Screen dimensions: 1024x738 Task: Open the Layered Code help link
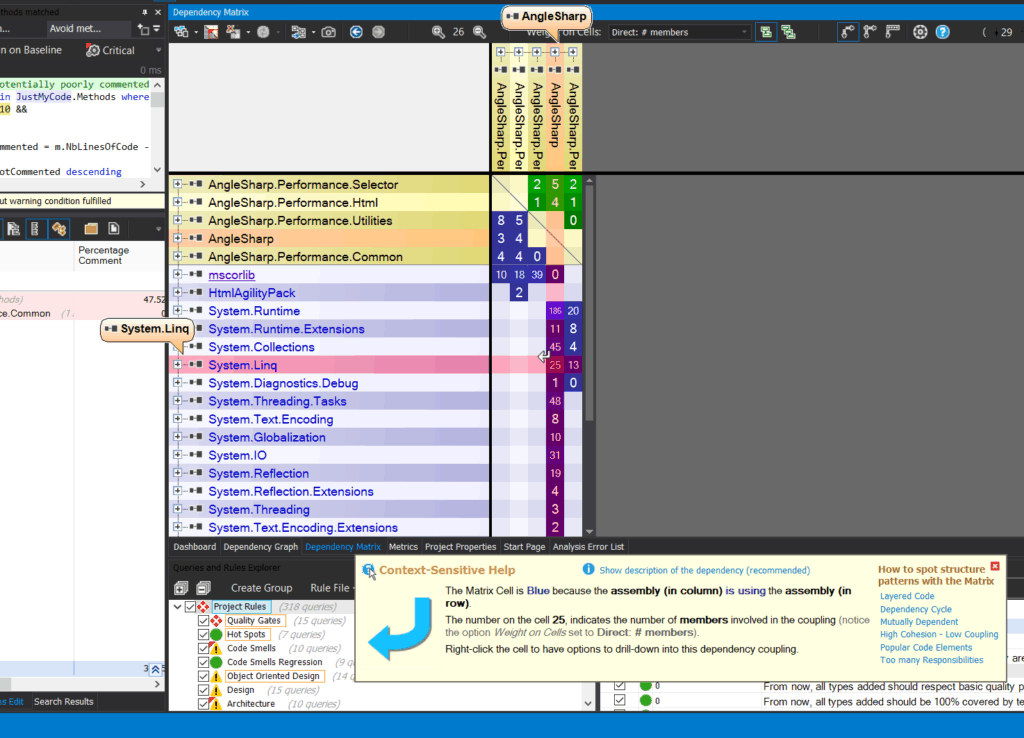(x=907, y=596)
